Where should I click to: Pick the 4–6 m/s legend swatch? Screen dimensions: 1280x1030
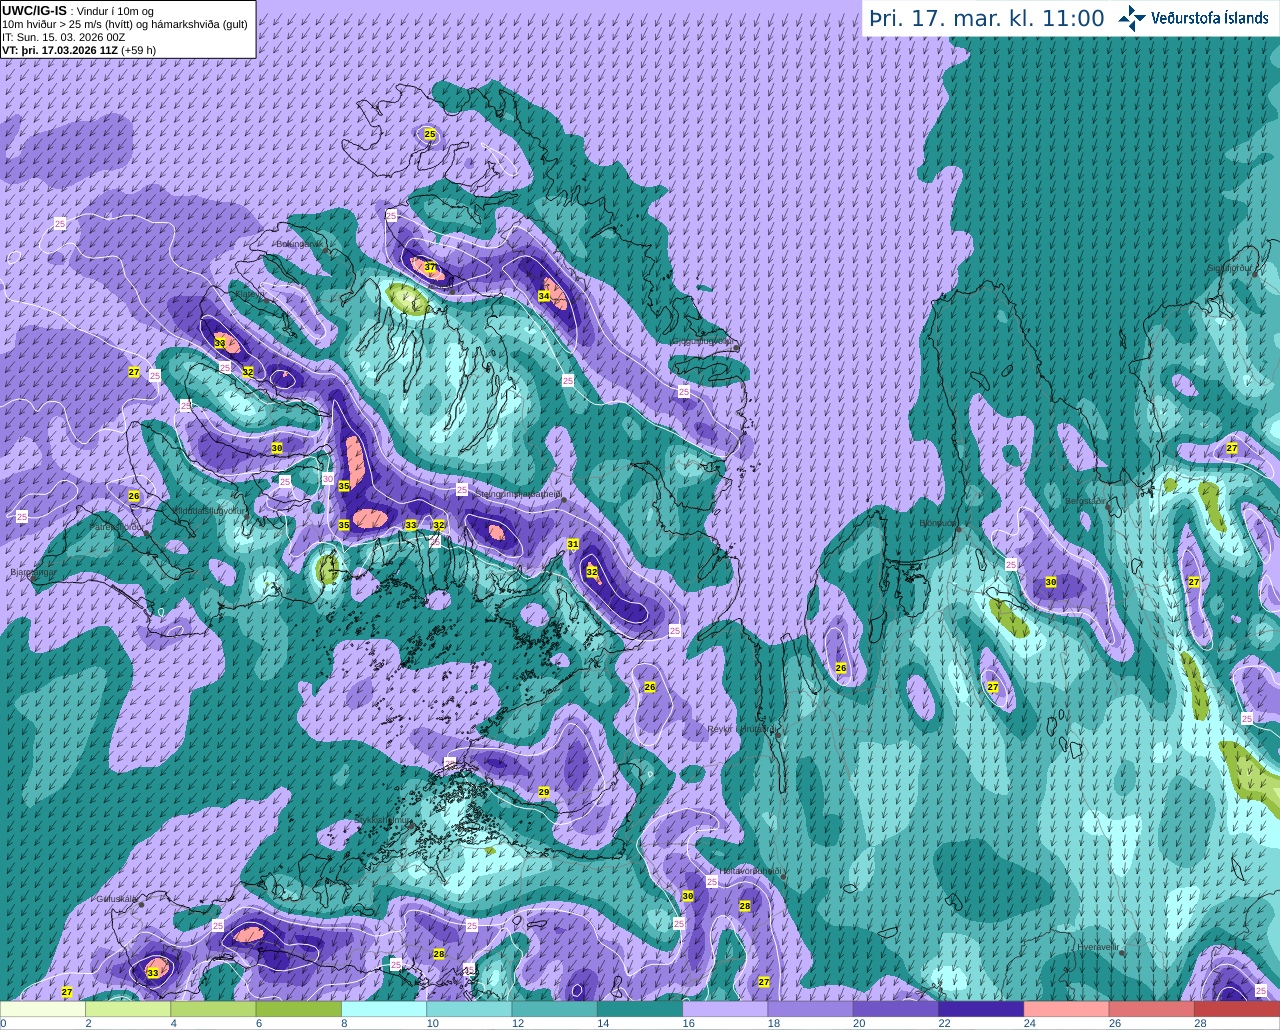click(213, 1009)
